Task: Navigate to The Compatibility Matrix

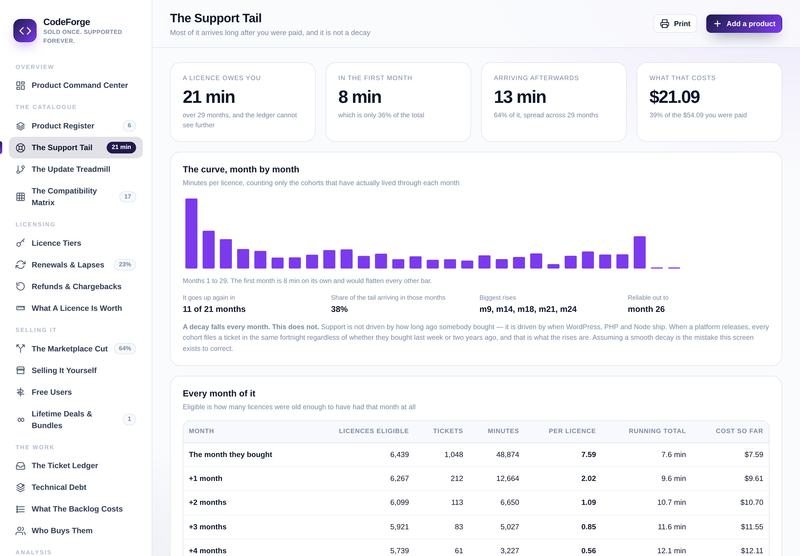Action: 76,196
